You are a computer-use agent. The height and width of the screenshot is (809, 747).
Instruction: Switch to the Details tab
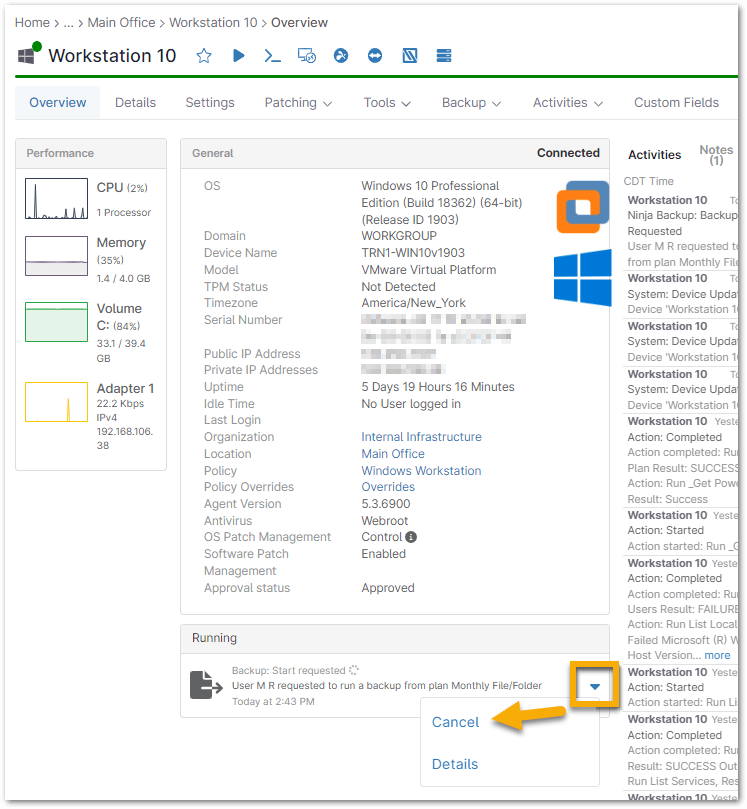[135, 103]
